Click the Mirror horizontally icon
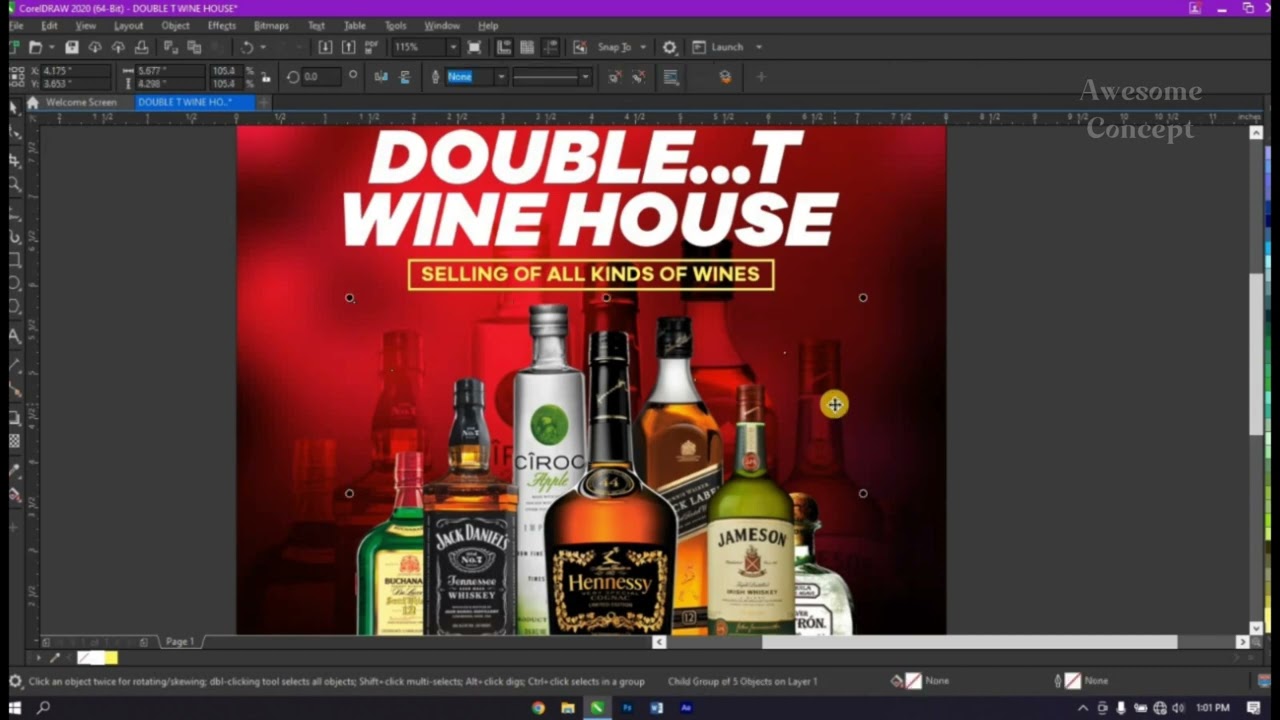The width and height of the screenshot is (1280, 720). (x=381, y=77)
